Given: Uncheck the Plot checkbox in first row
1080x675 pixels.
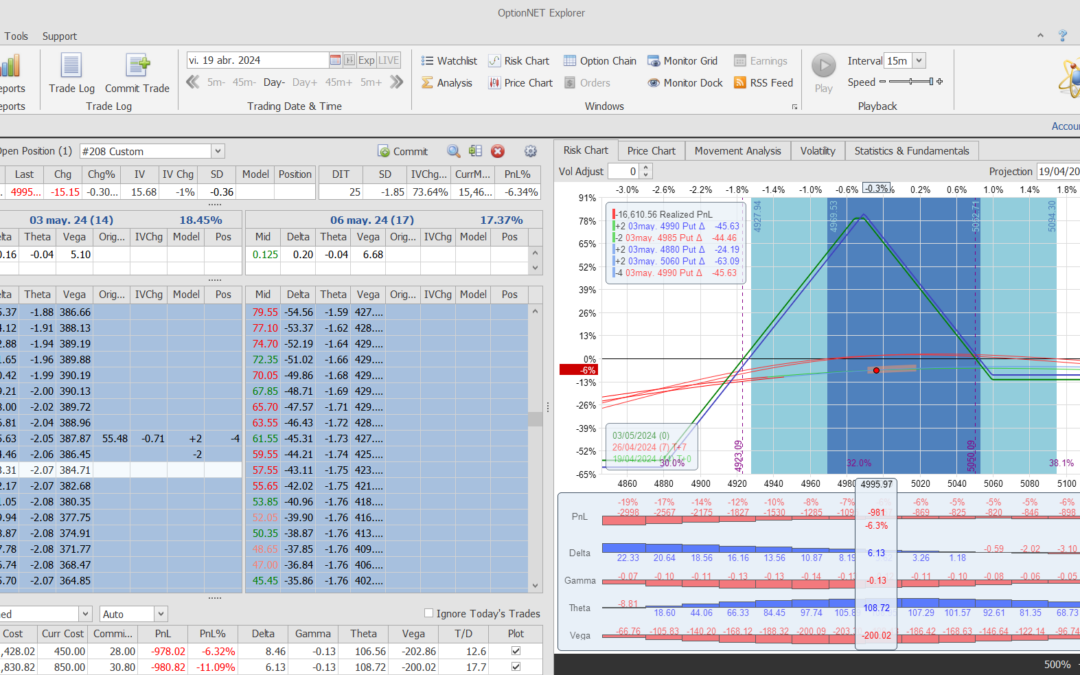Looking at the screenshot, I should coord(515,652).
